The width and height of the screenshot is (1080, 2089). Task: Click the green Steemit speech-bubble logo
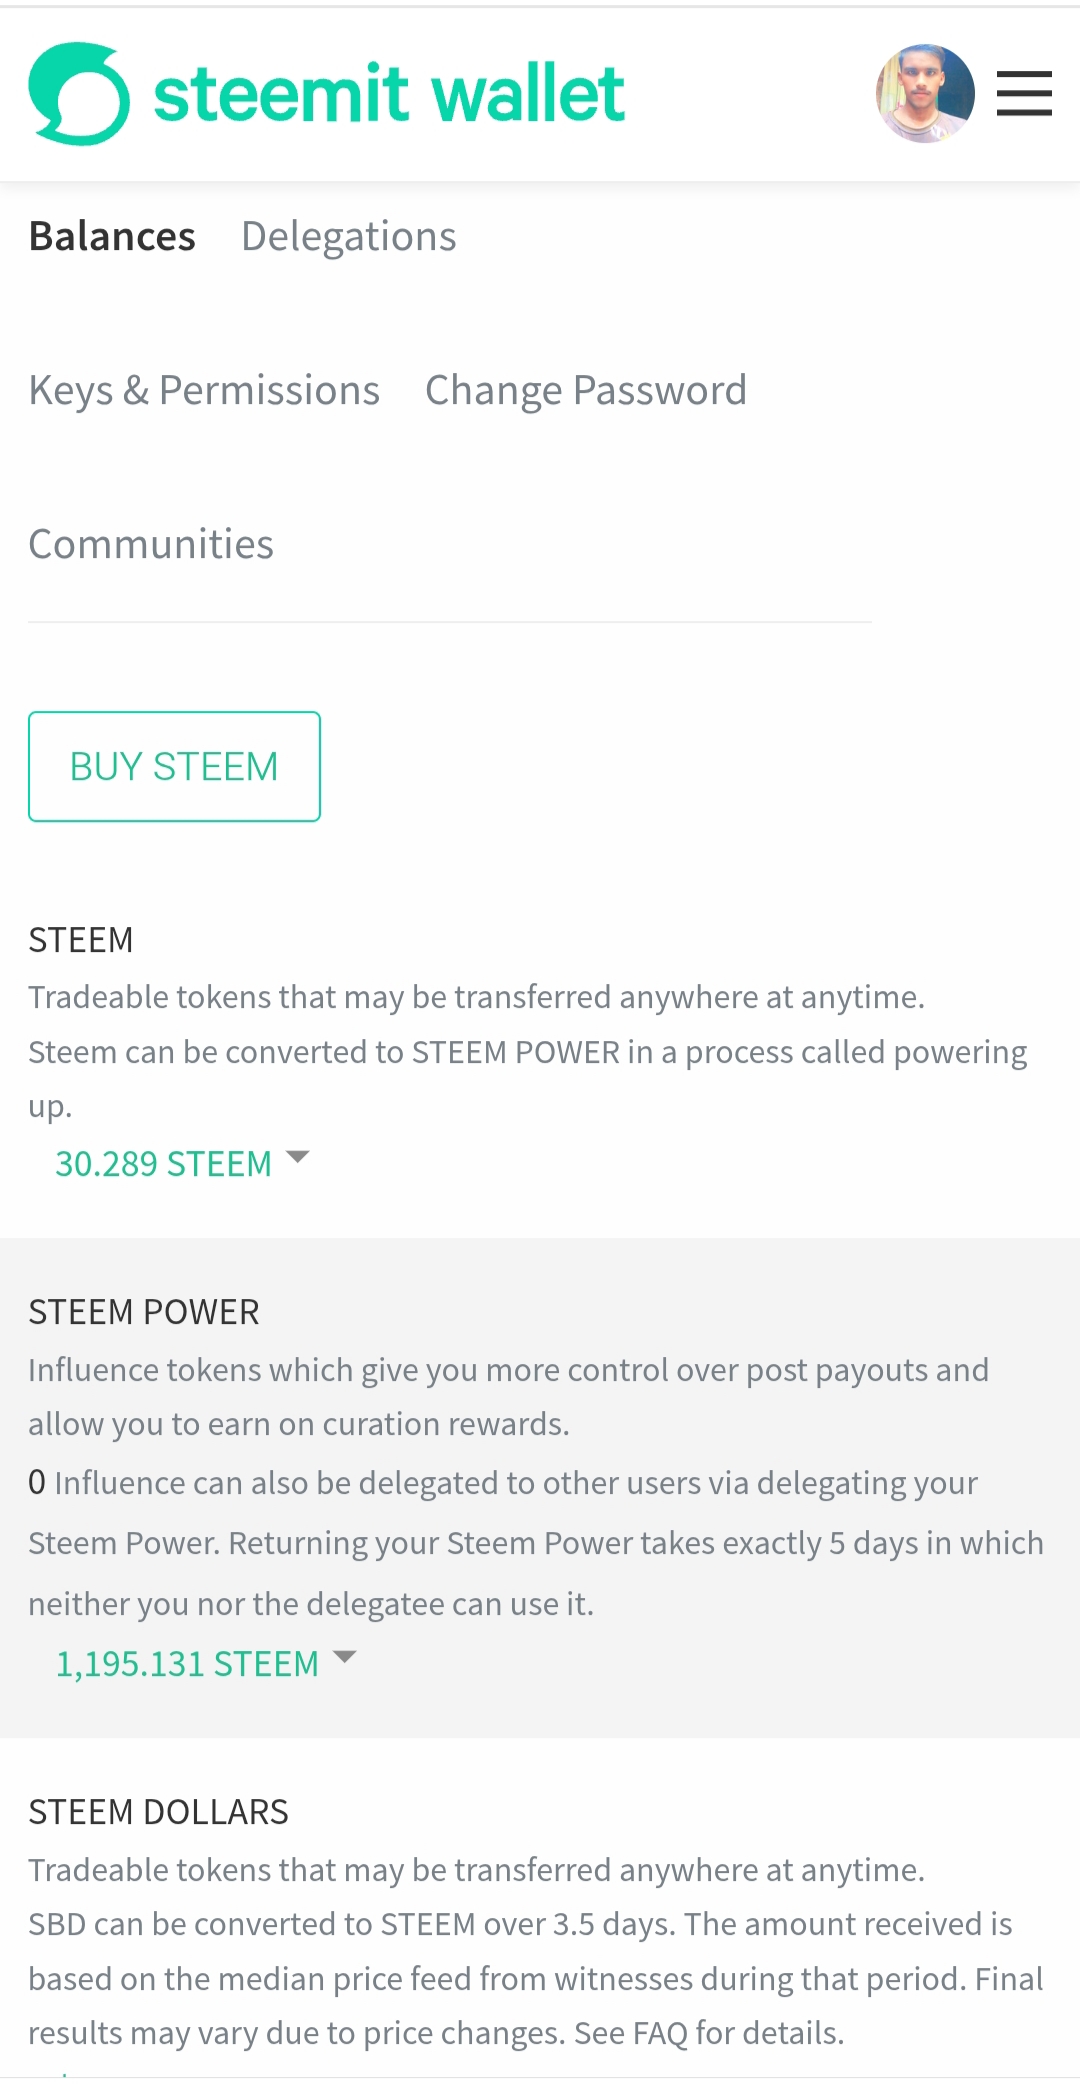point(79,94)
